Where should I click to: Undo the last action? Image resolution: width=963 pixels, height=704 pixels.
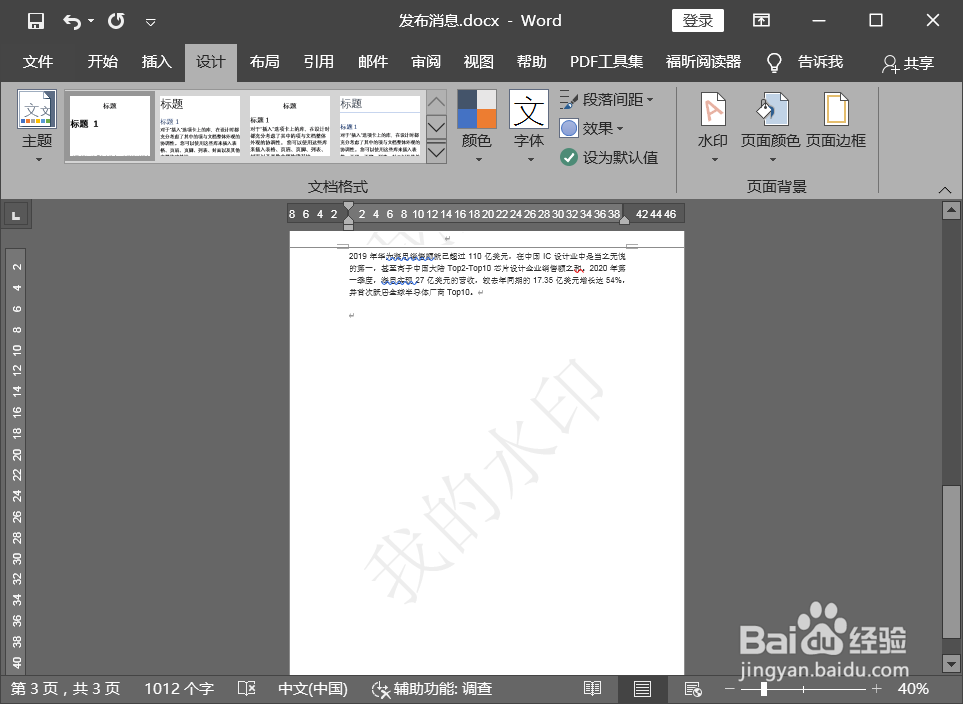pyautogui.click(x=71, y=22)
